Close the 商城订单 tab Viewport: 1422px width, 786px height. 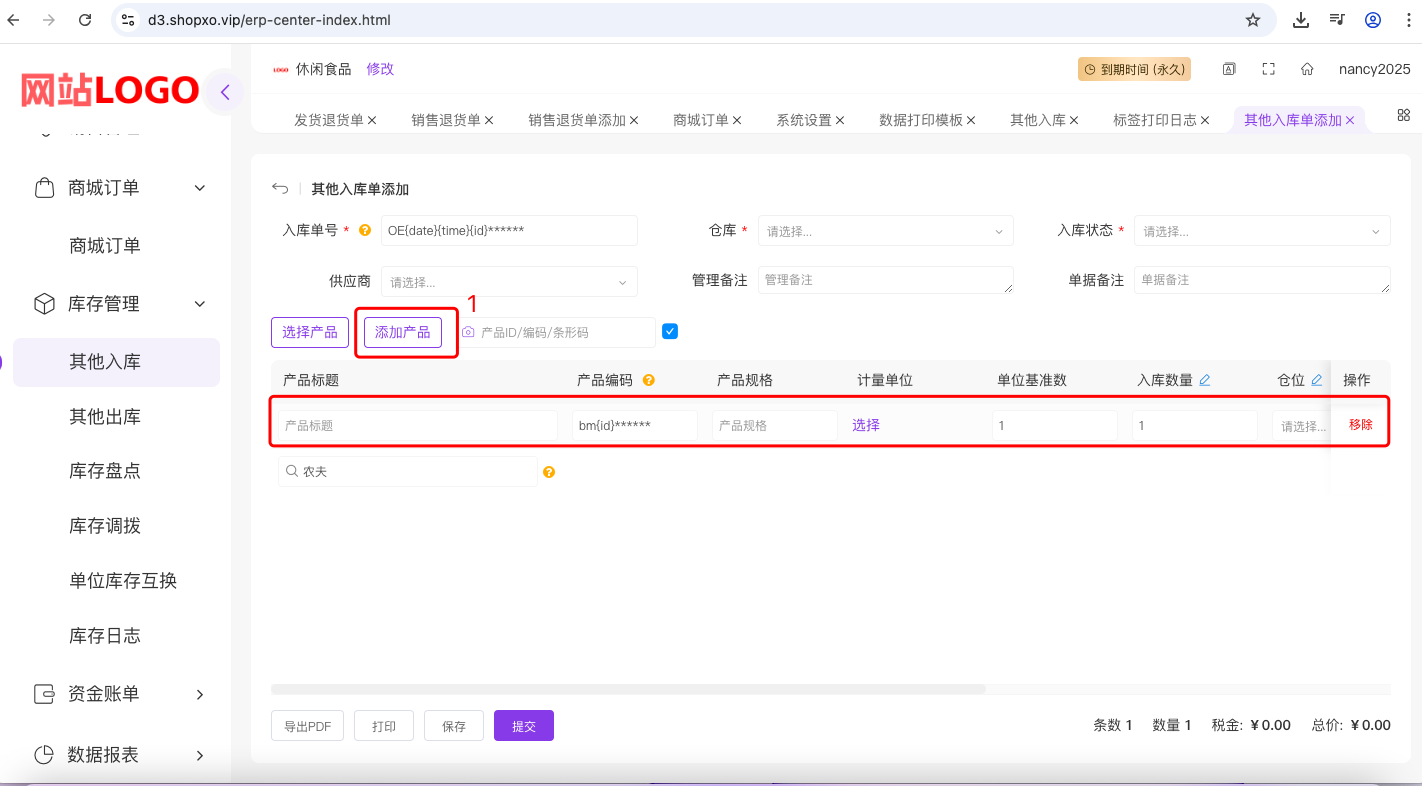pyautogui.click(x=737, y=120)
